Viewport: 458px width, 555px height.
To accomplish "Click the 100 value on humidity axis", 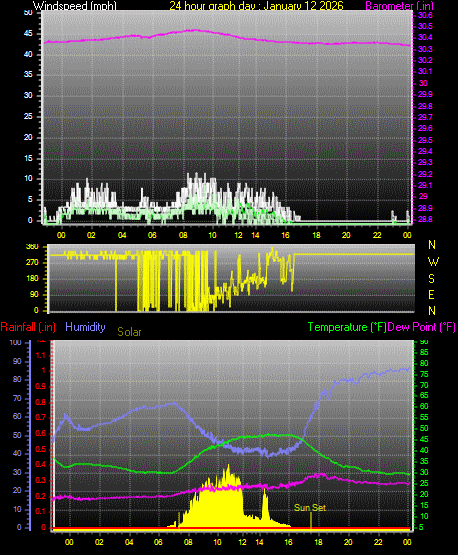I will (15, 342).
